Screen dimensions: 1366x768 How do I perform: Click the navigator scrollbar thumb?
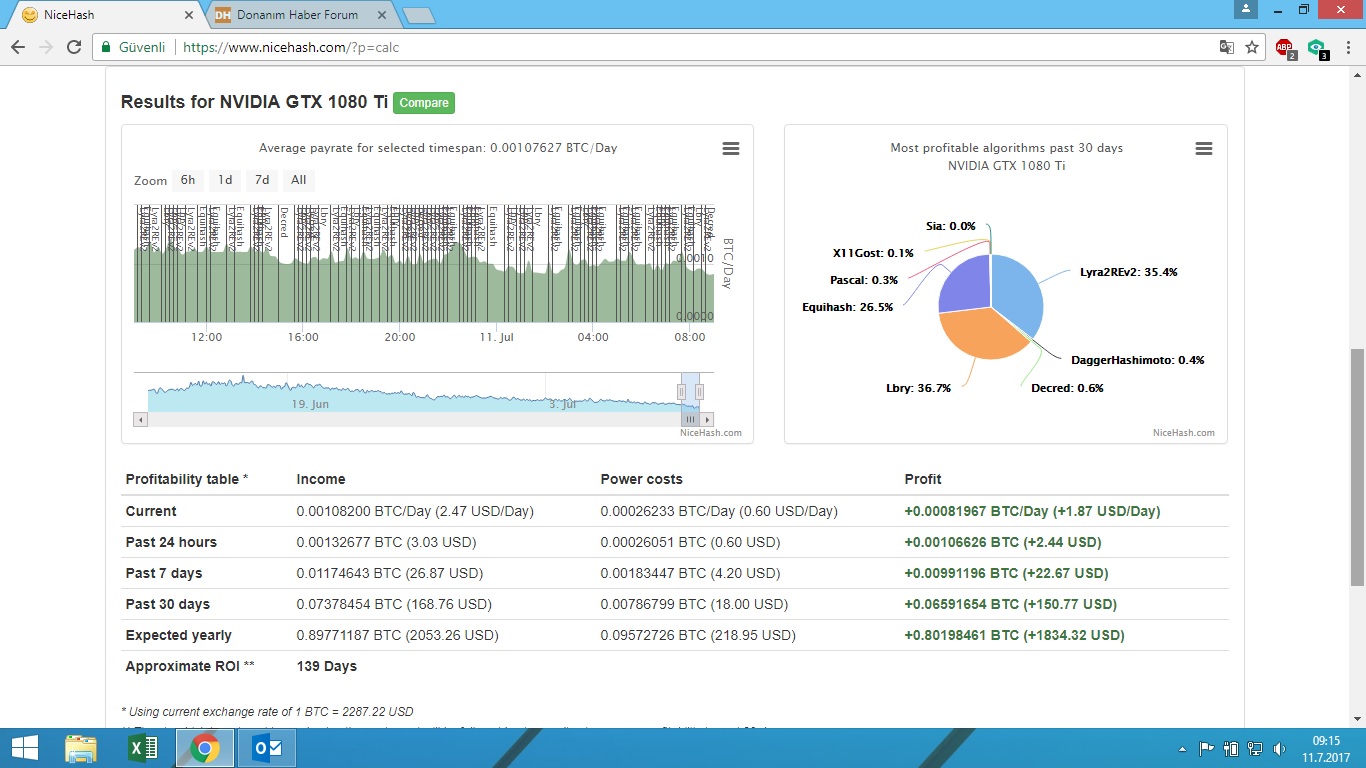pos(690,419)
